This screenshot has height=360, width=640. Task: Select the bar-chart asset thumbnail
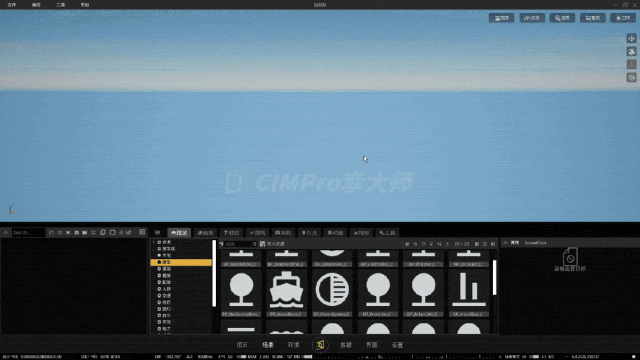click(469, 293)
